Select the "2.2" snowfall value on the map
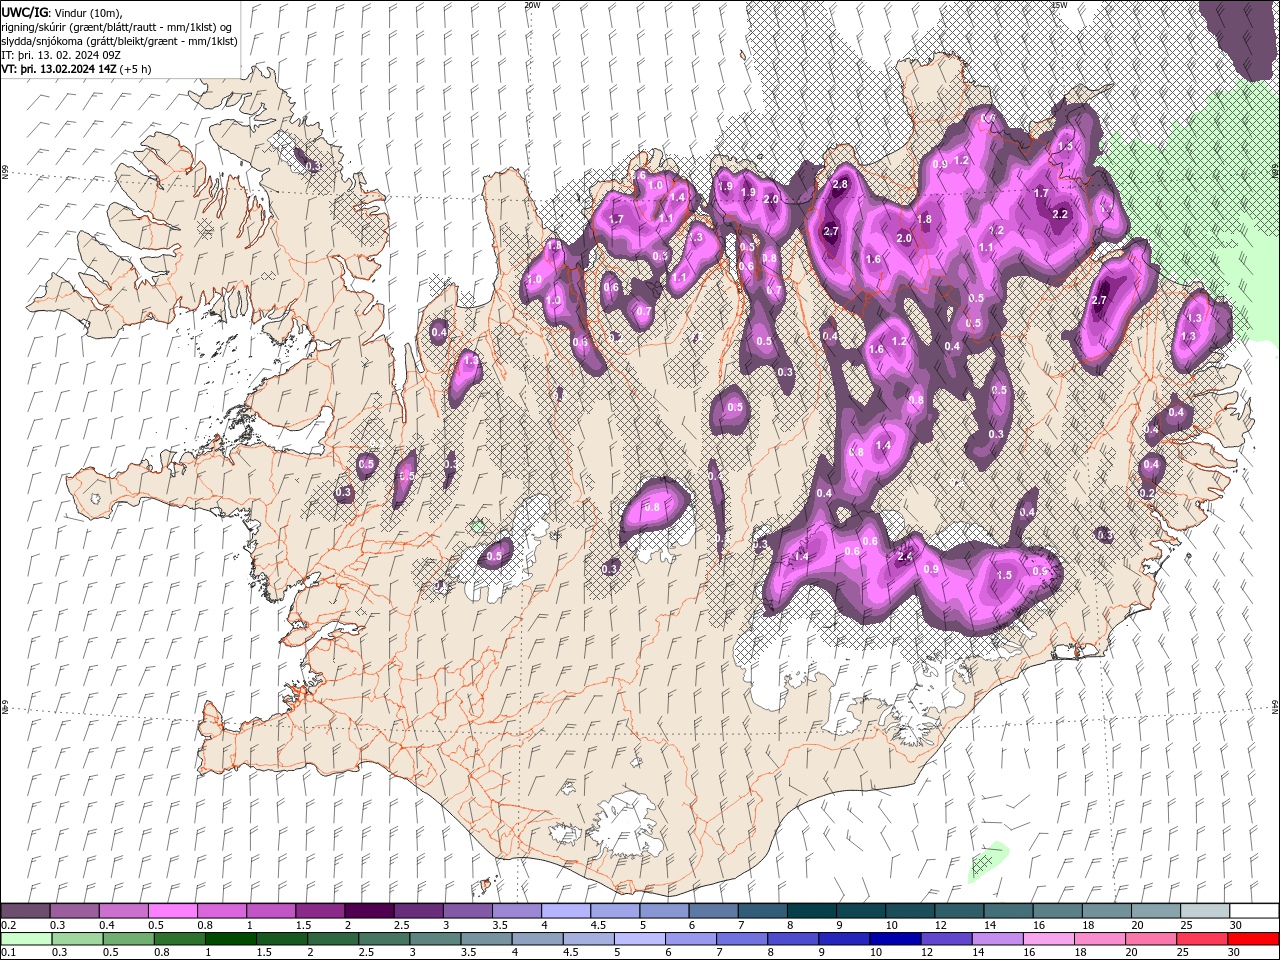 click(1061, 214)
